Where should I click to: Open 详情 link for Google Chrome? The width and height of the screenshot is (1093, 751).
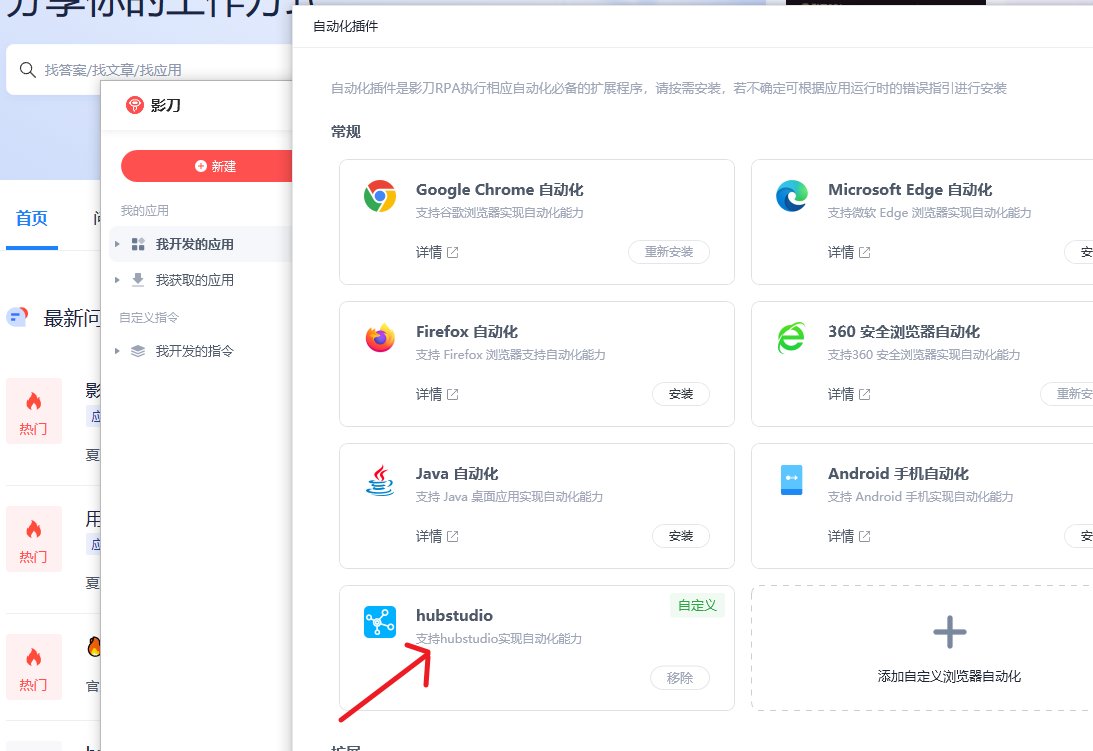pos(429,252)
